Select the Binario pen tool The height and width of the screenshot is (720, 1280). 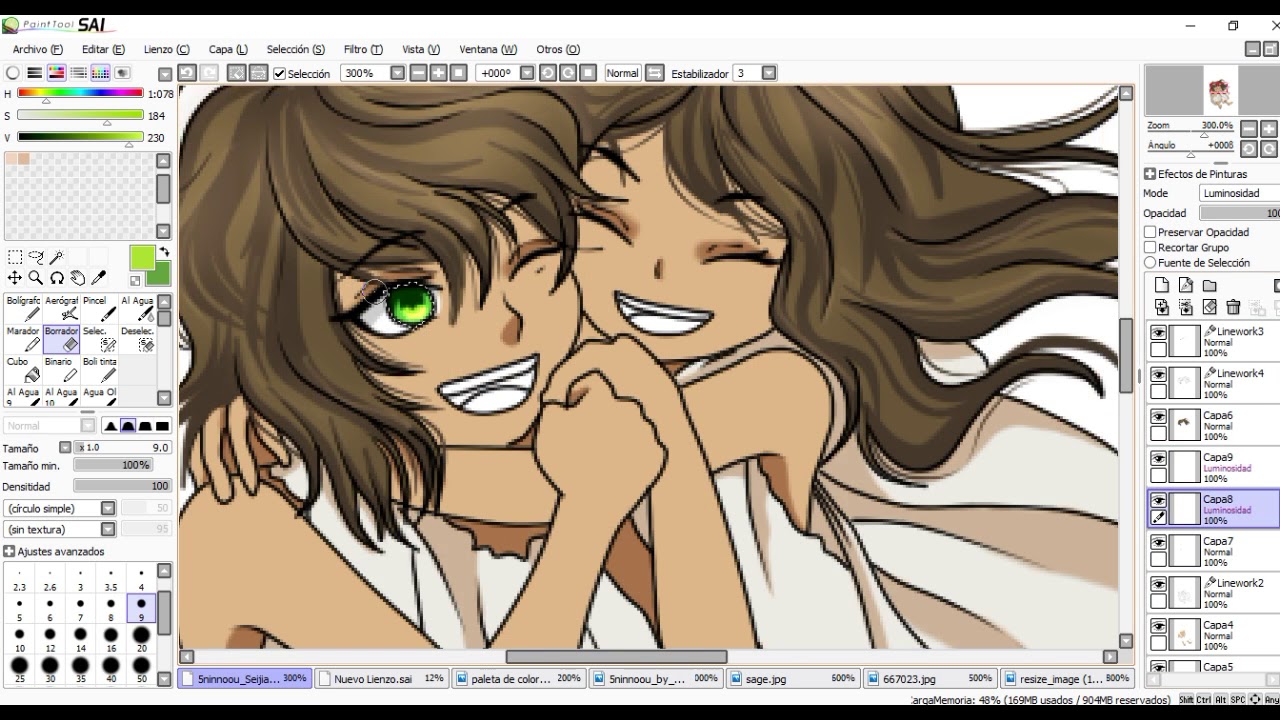(61, 370)
